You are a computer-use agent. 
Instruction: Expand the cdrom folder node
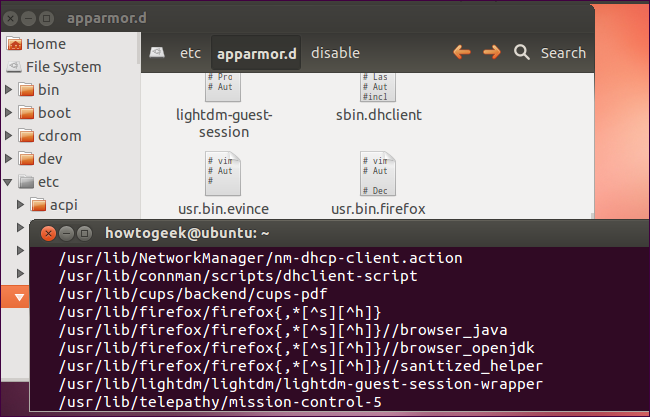click(x=10, y=136)
